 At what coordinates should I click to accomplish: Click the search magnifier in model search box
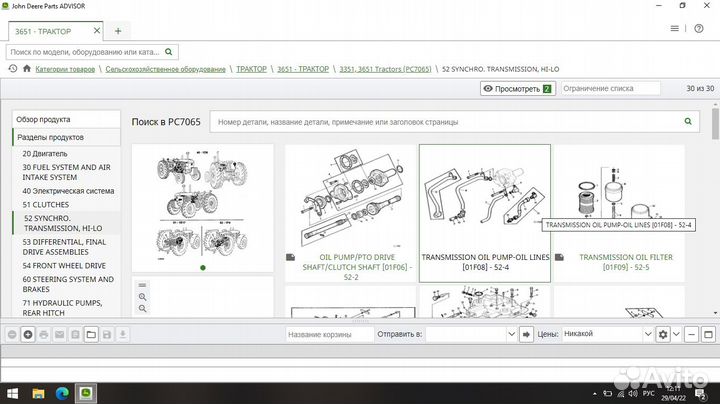[x=169, y=51]
